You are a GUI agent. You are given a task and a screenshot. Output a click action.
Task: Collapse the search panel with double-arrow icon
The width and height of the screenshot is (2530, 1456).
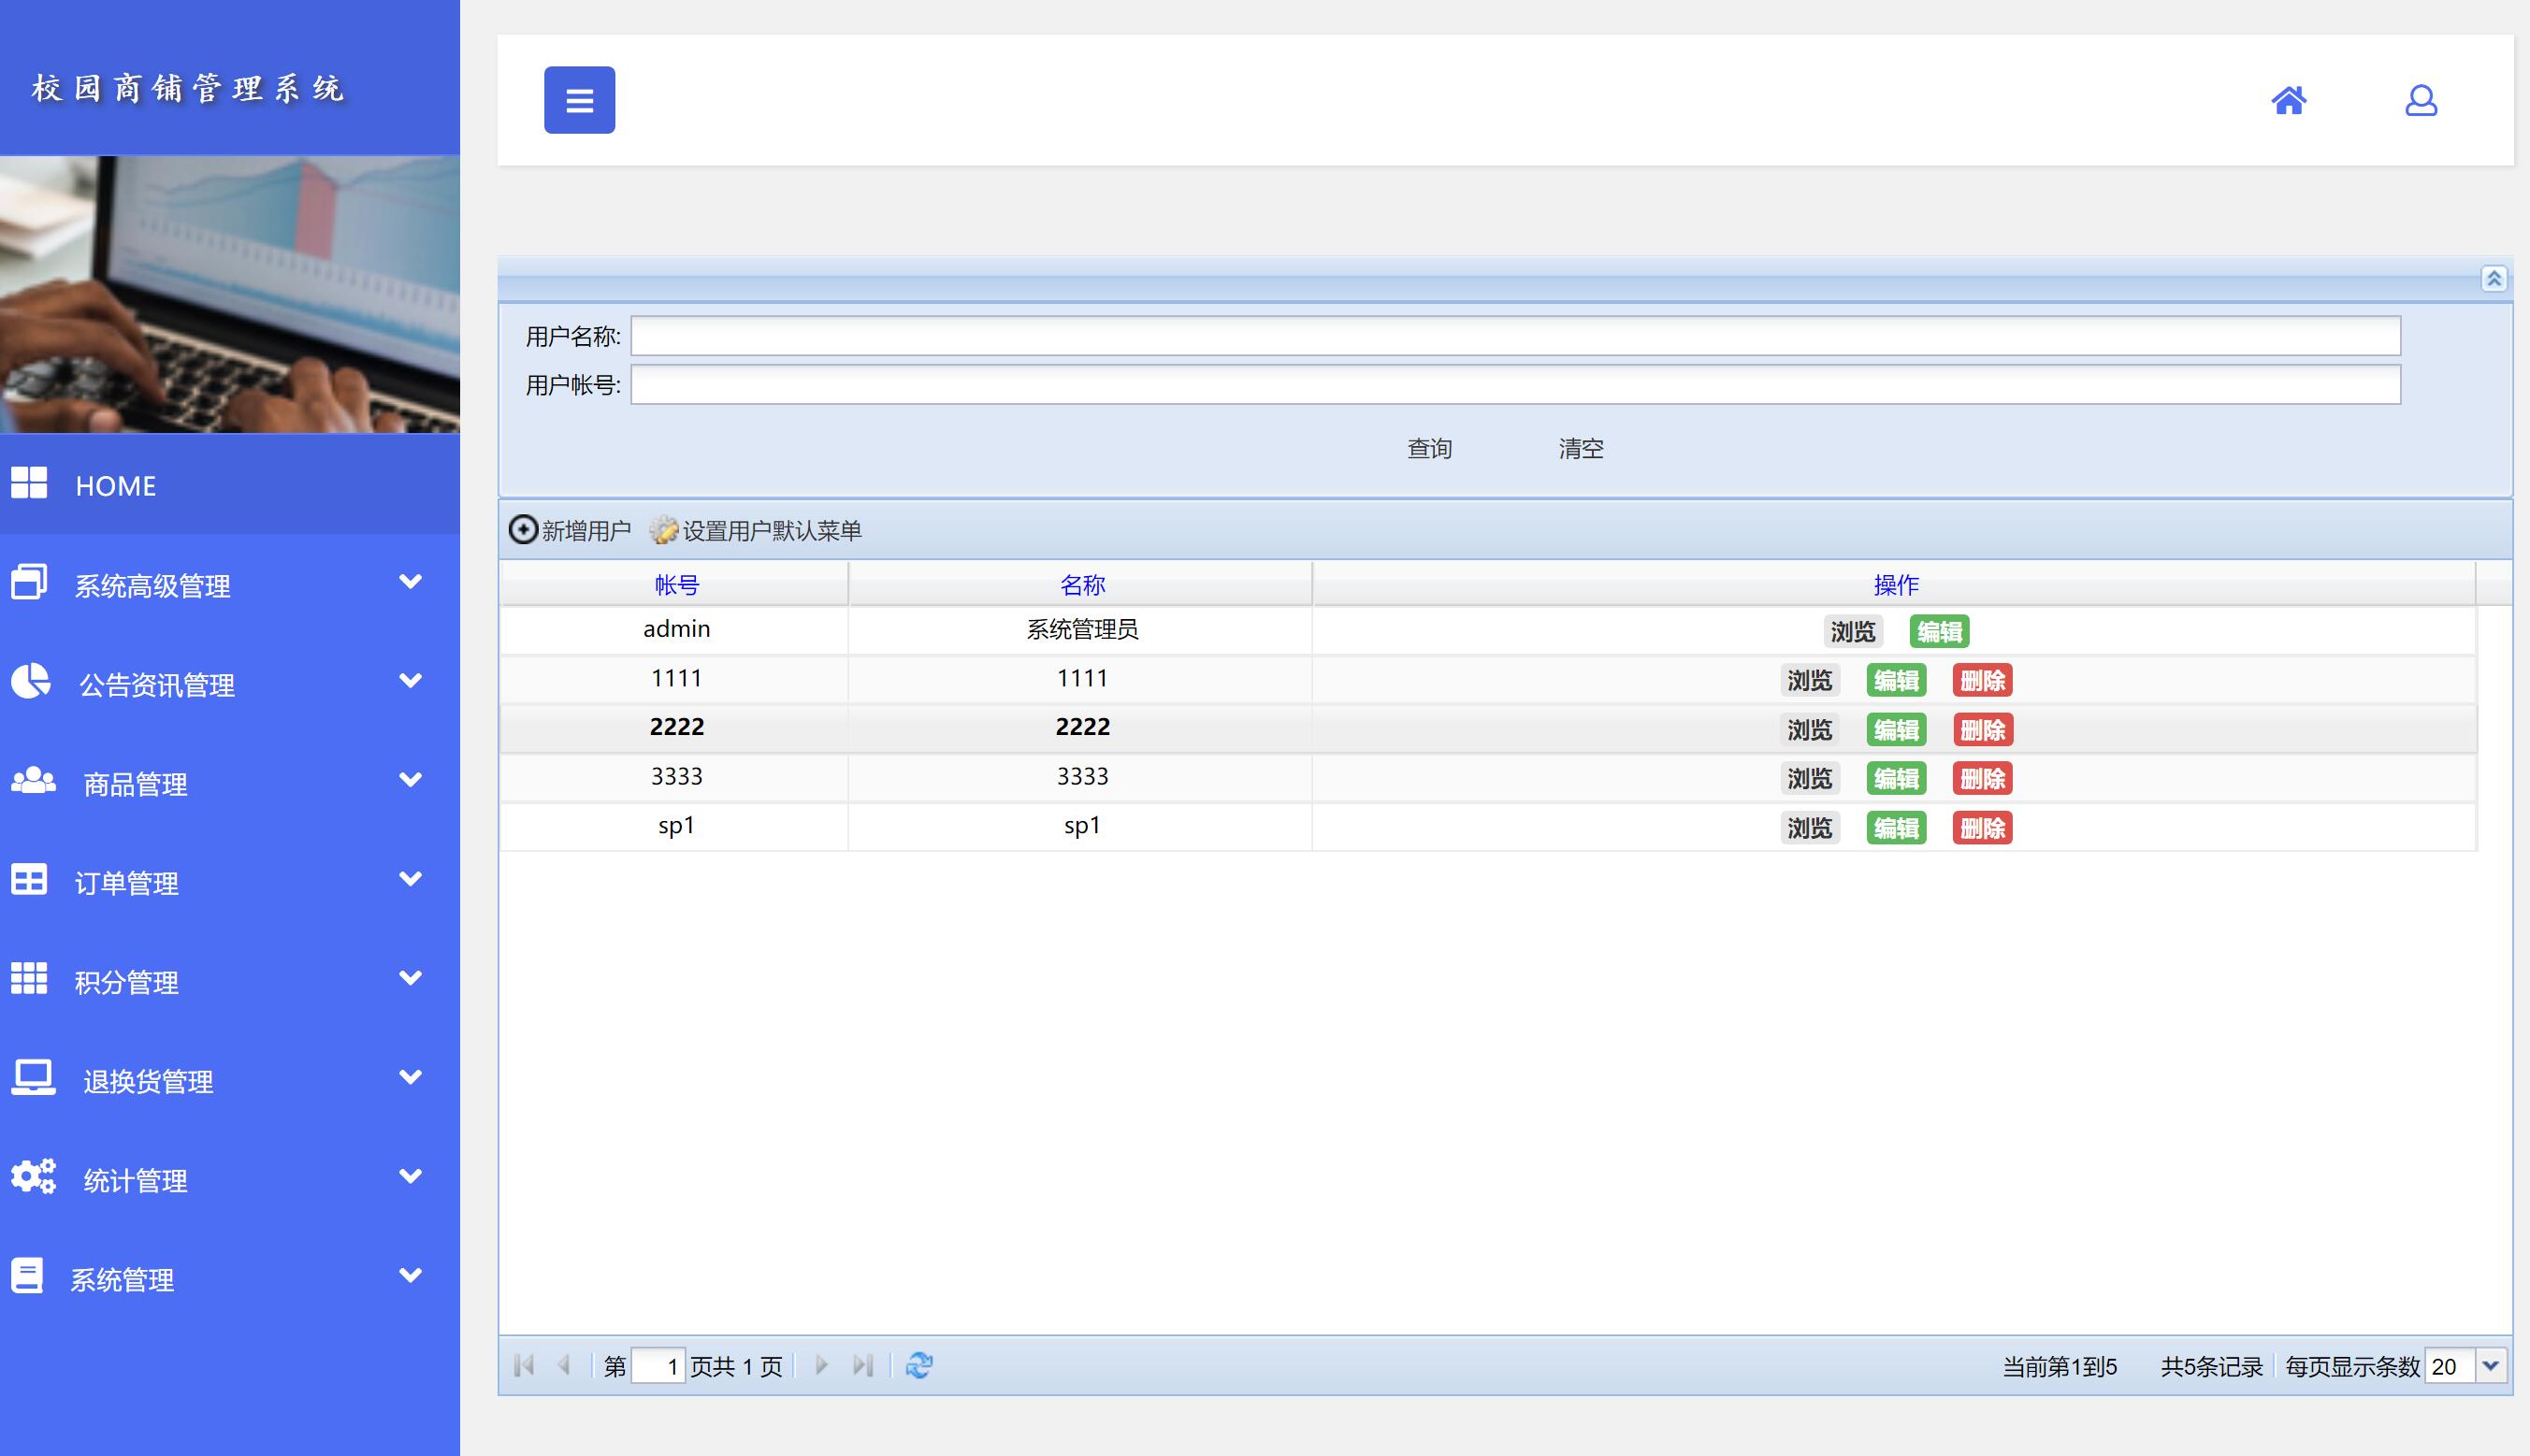pos(2493,278)
